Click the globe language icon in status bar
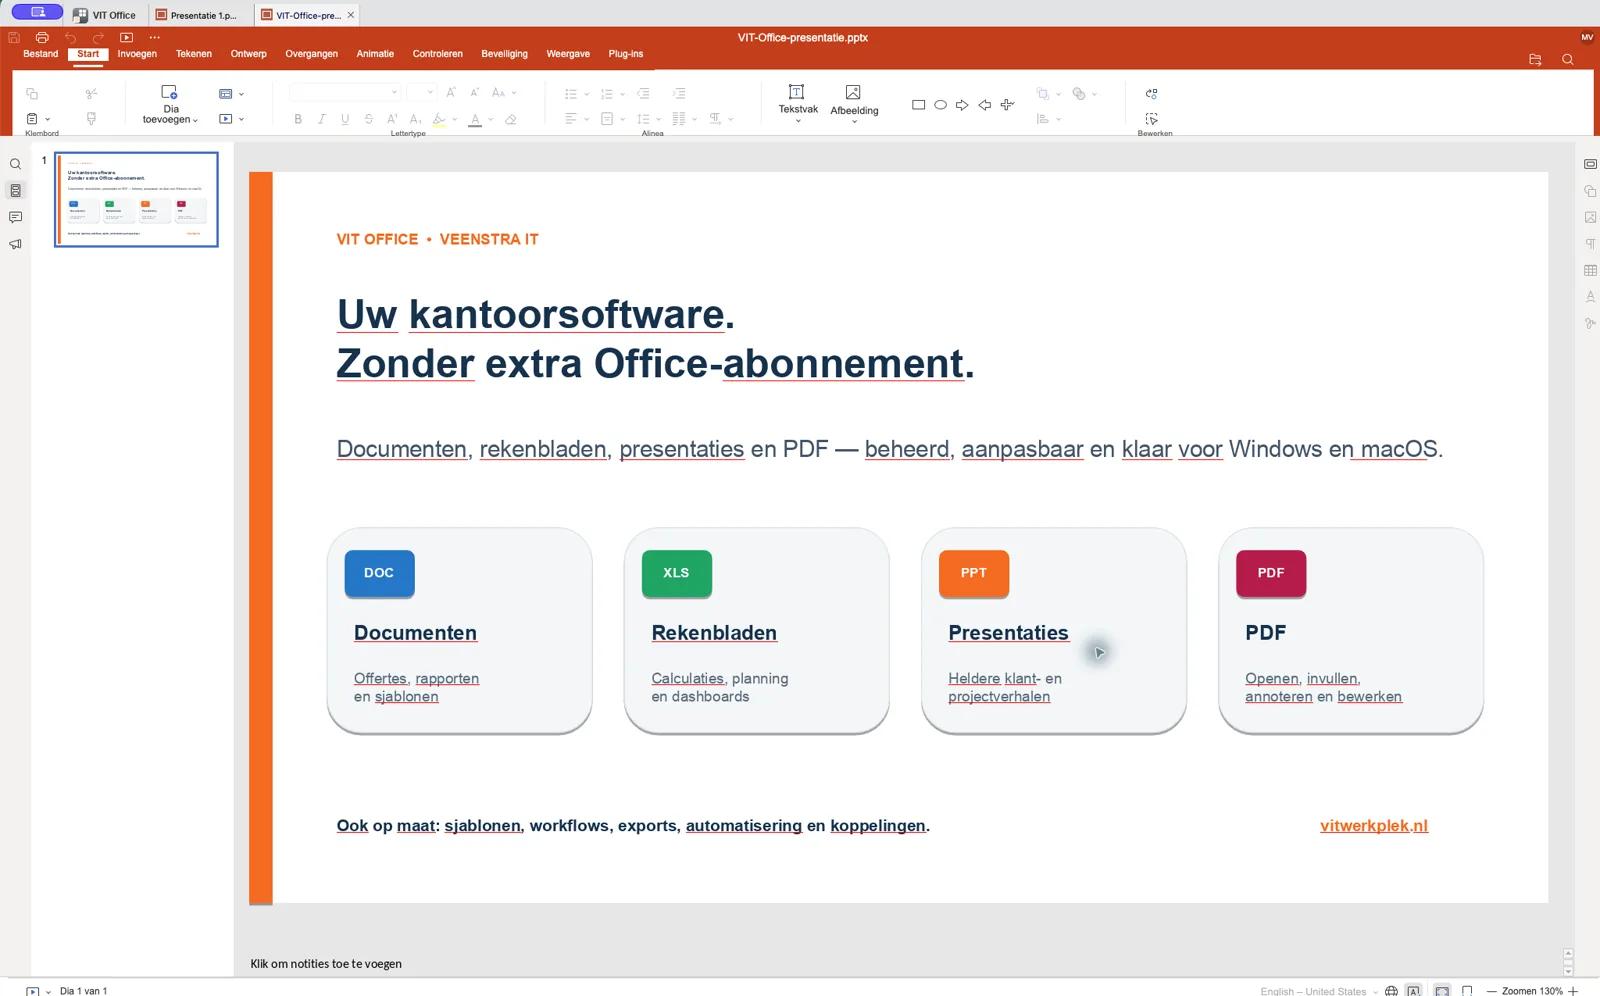This screenshot has height=996, width=1600. [1391, 991]
